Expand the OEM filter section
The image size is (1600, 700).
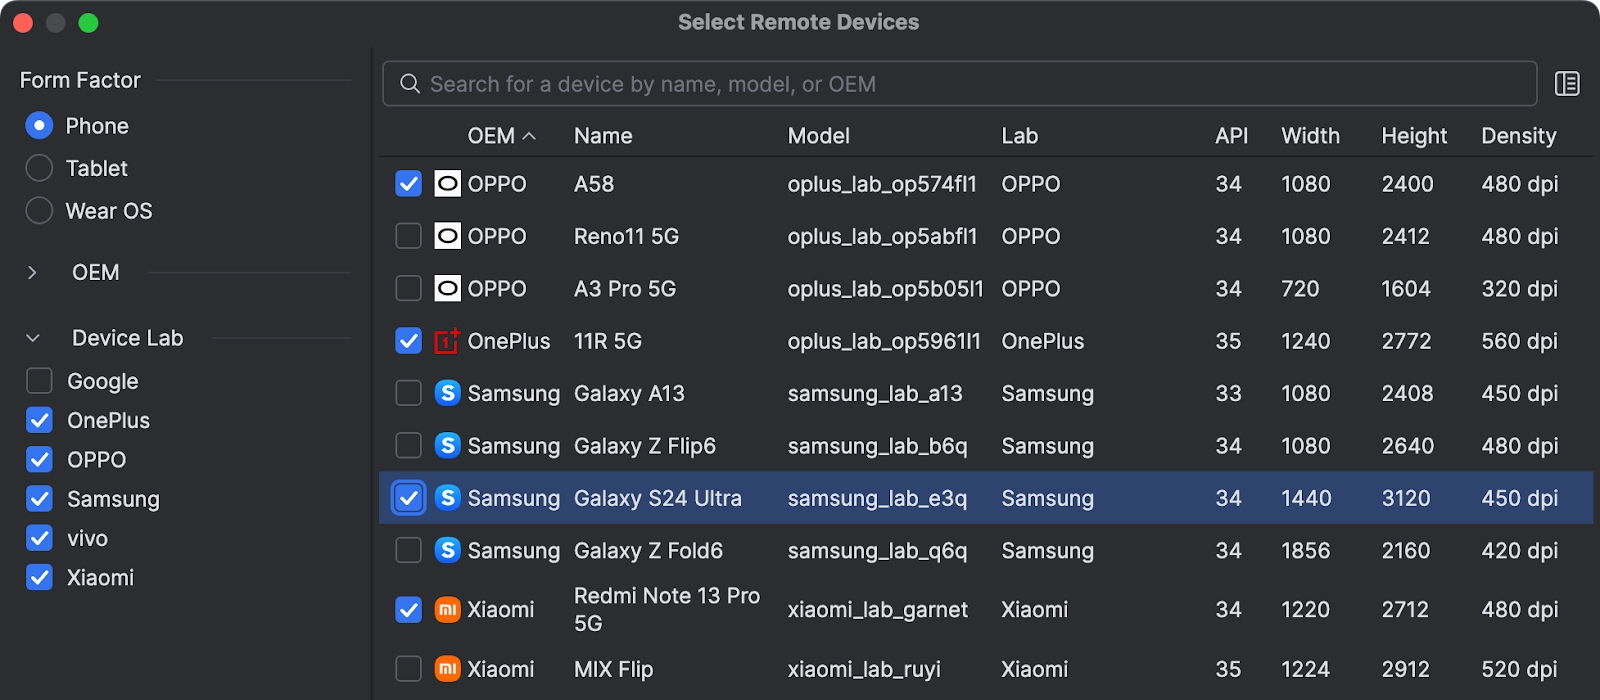pyautogui.click(x=32, y=272)
